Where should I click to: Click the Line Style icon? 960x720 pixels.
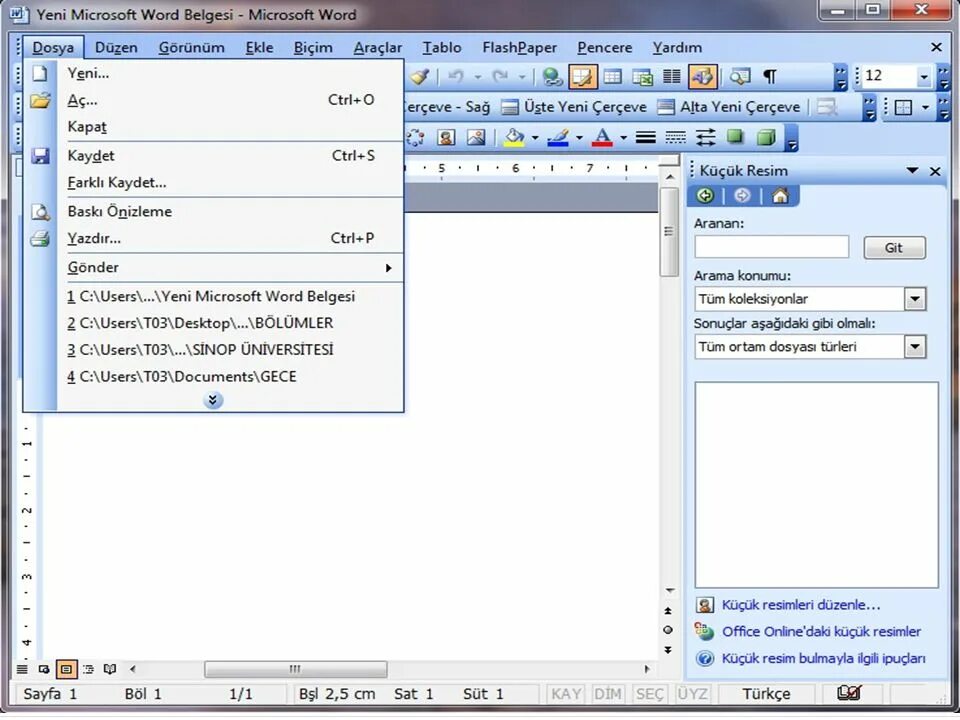(x=645, y=137)
